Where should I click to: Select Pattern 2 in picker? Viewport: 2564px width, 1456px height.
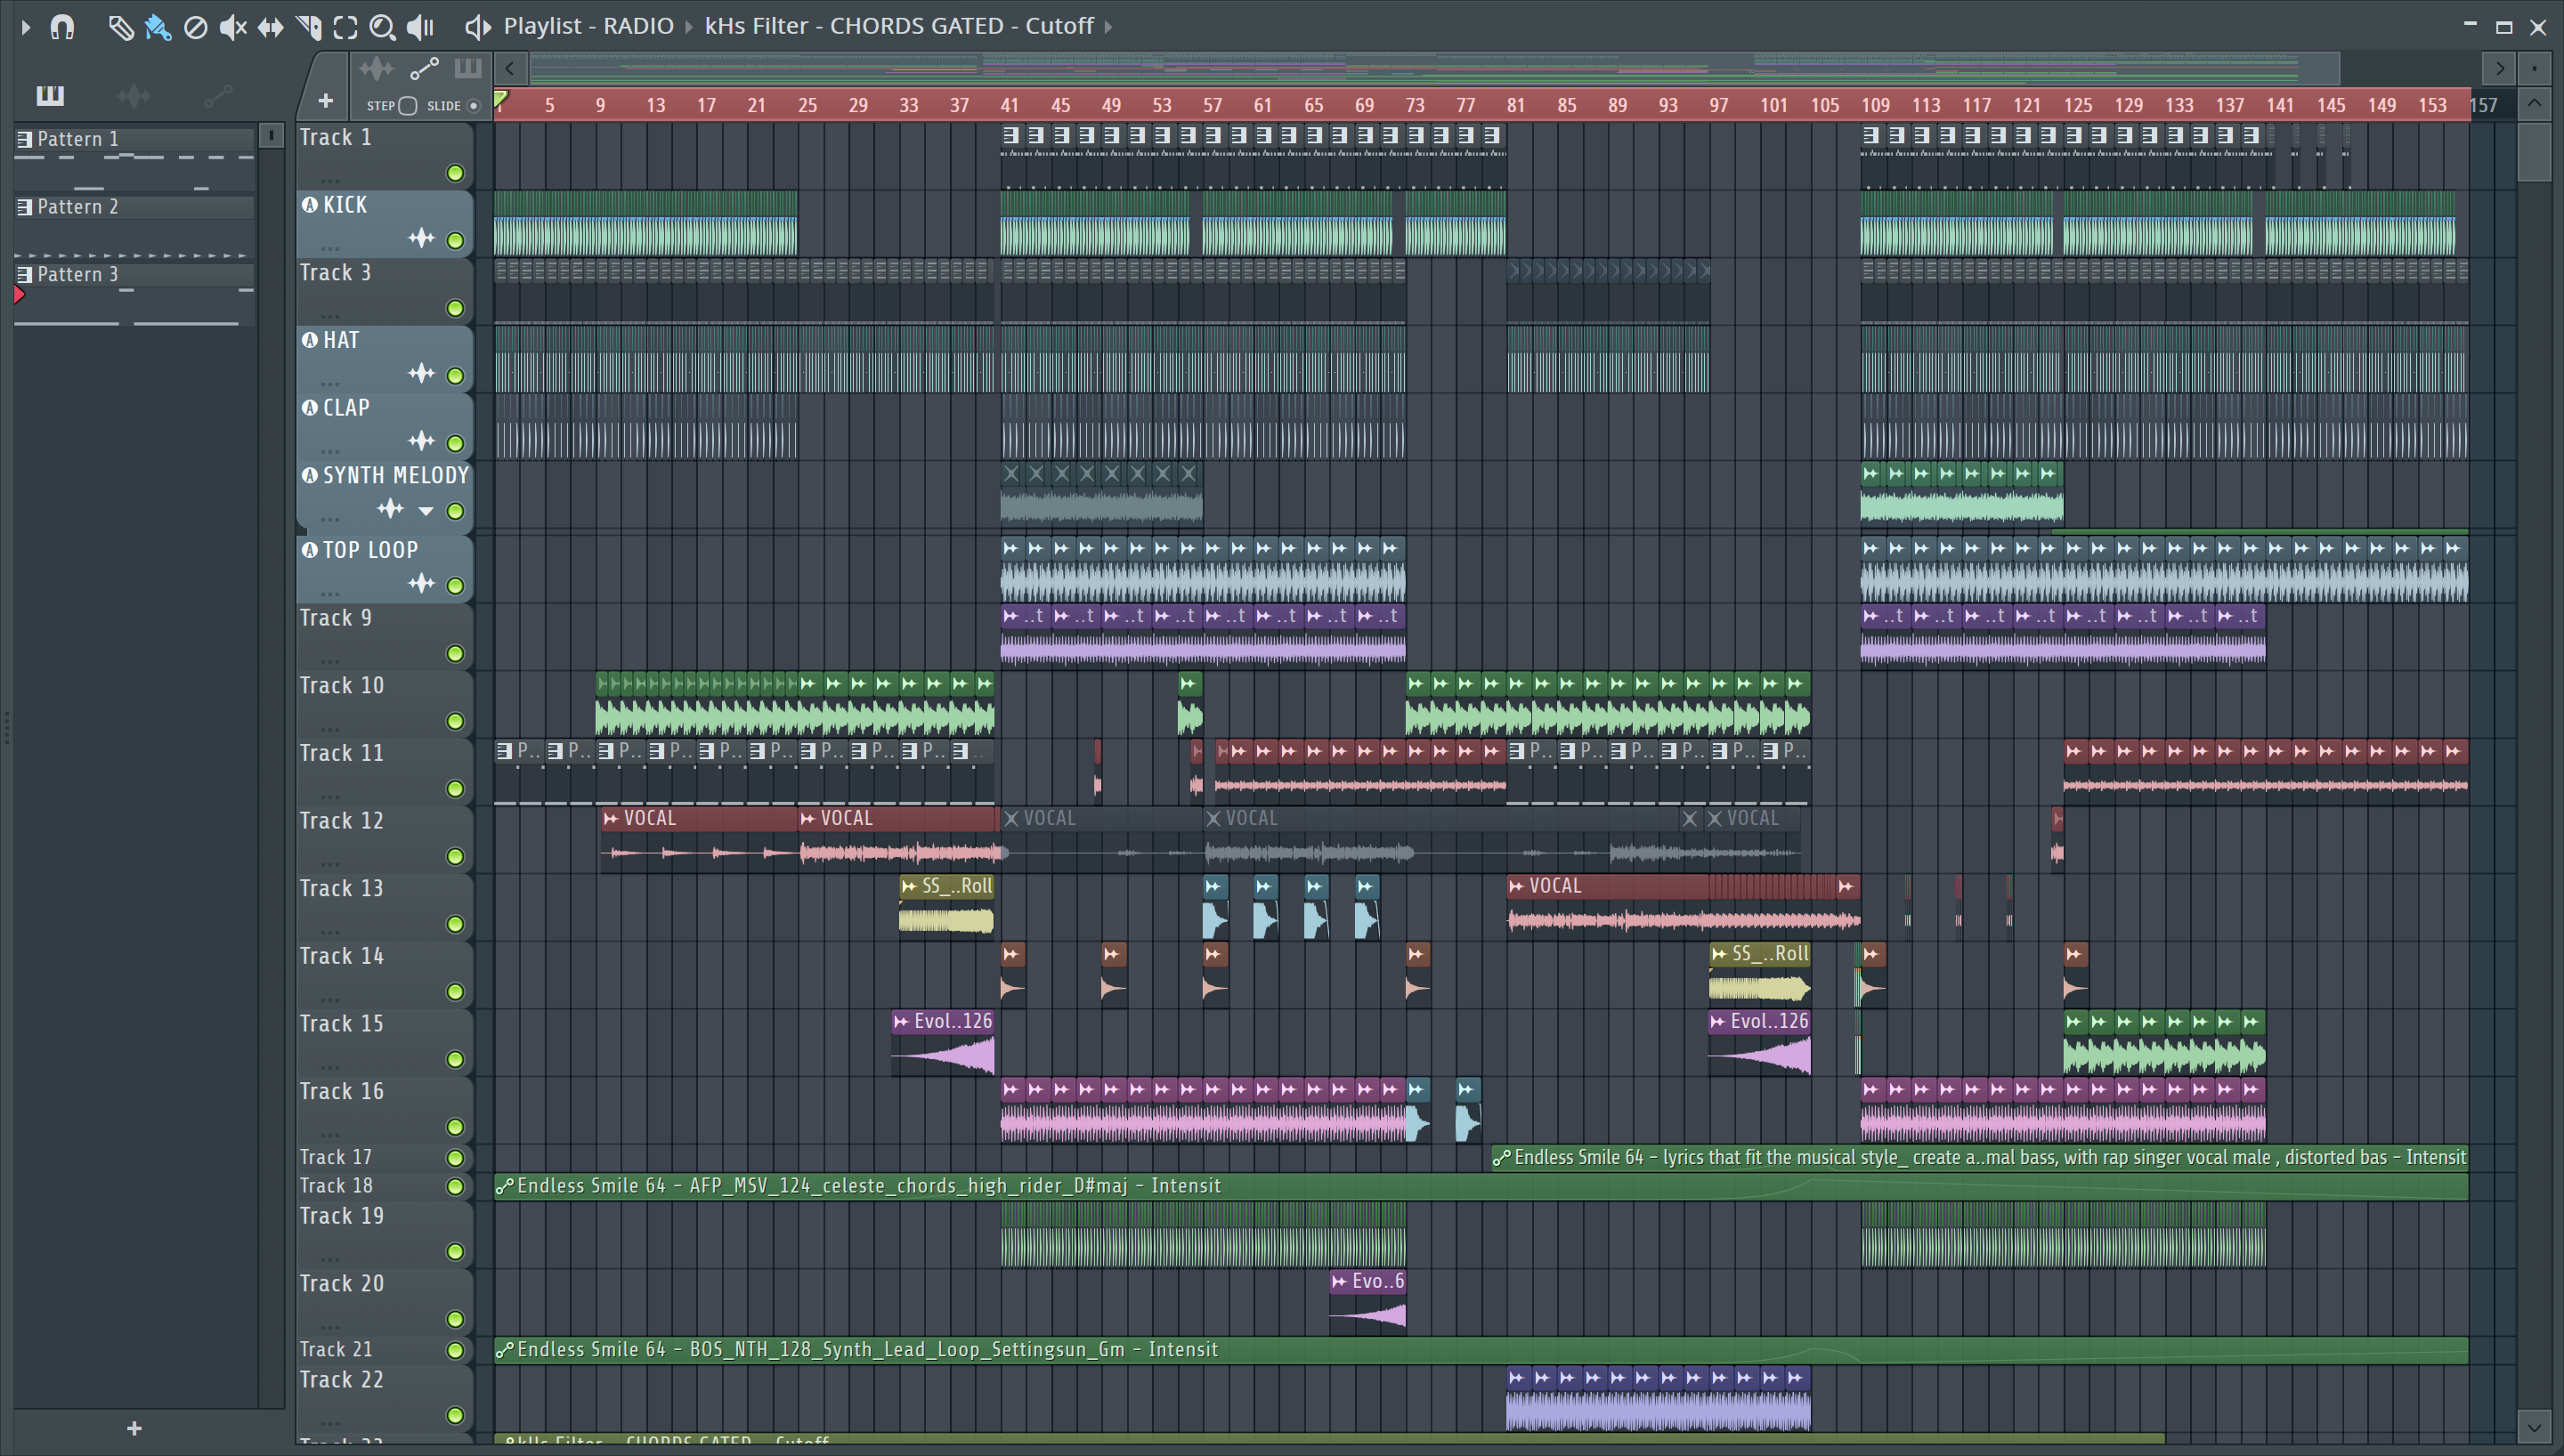pyautogui.click(x=133, y=207)
